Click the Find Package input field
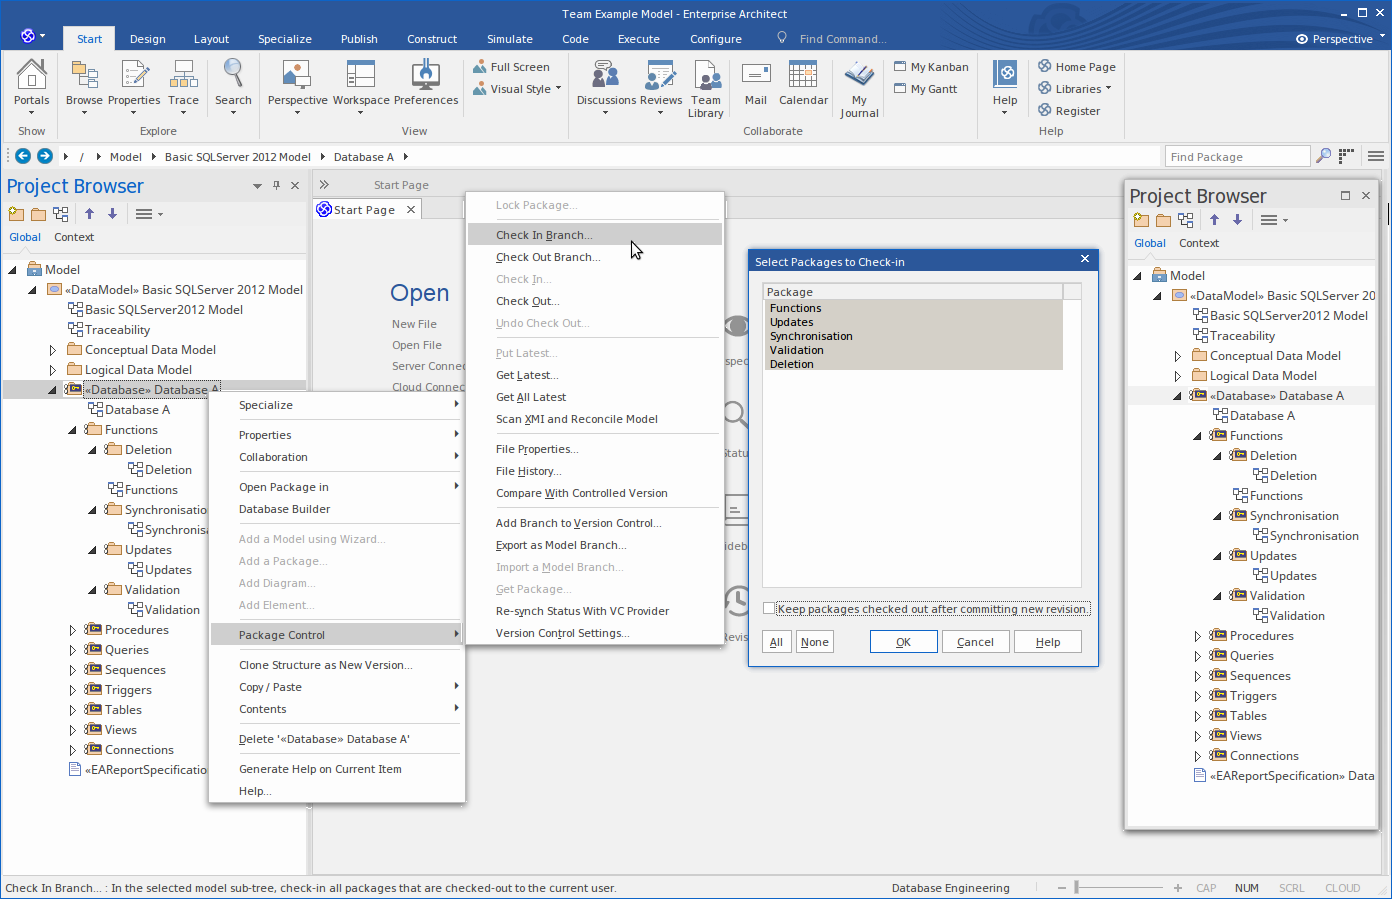This screenshot has width=1392, height=899. click(1237, 157)
